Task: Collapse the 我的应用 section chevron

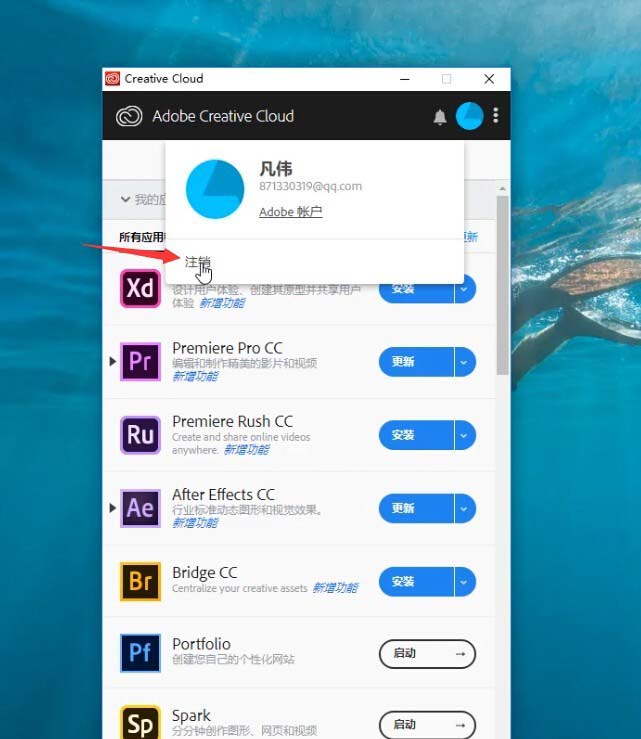Action: 125,199
